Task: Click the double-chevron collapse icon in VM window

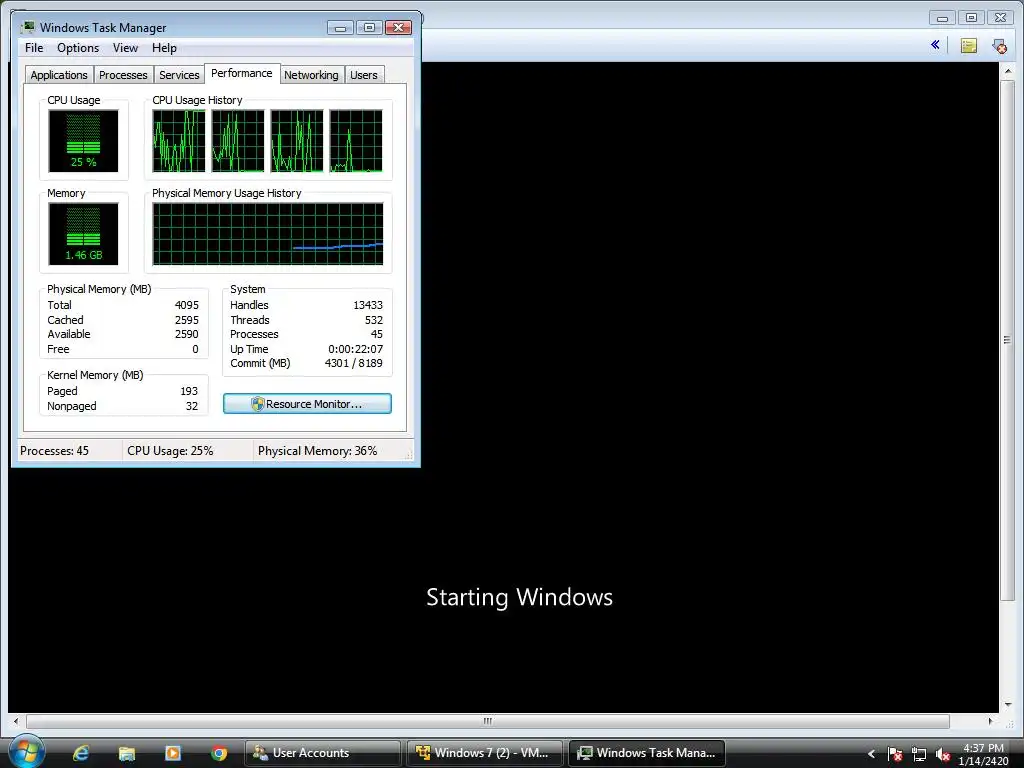Action: [935, 44]
